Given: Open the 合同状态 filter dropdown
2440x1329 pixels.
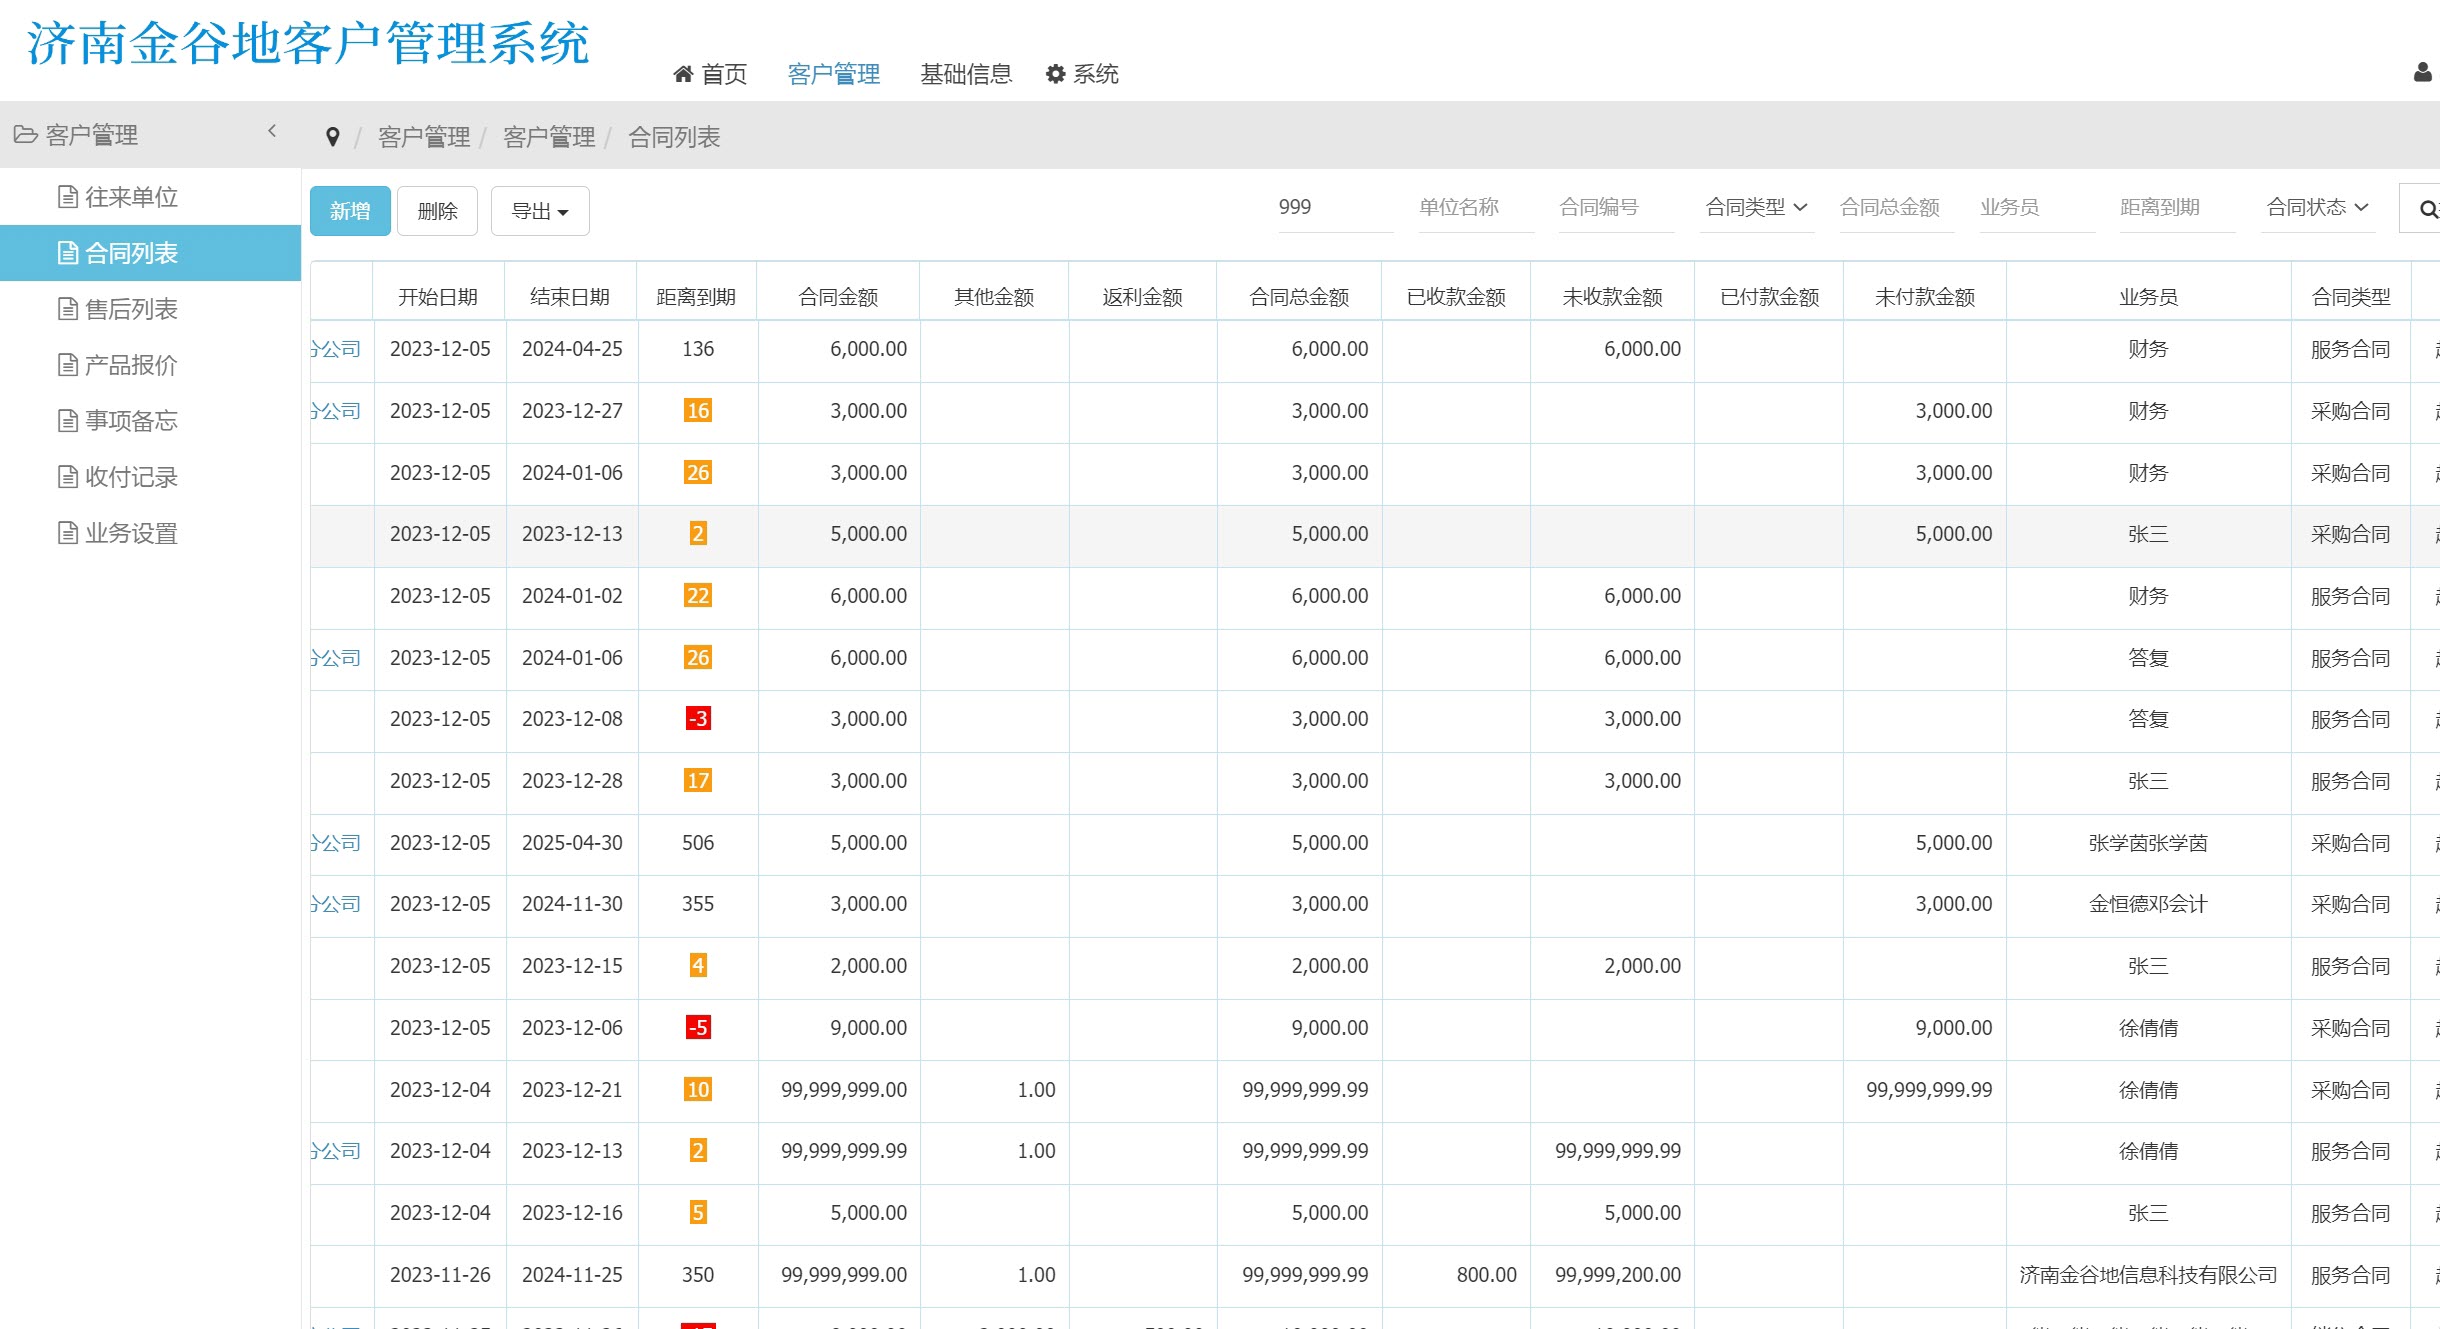Looking at the screenshot, I should tap(2318, 207).
